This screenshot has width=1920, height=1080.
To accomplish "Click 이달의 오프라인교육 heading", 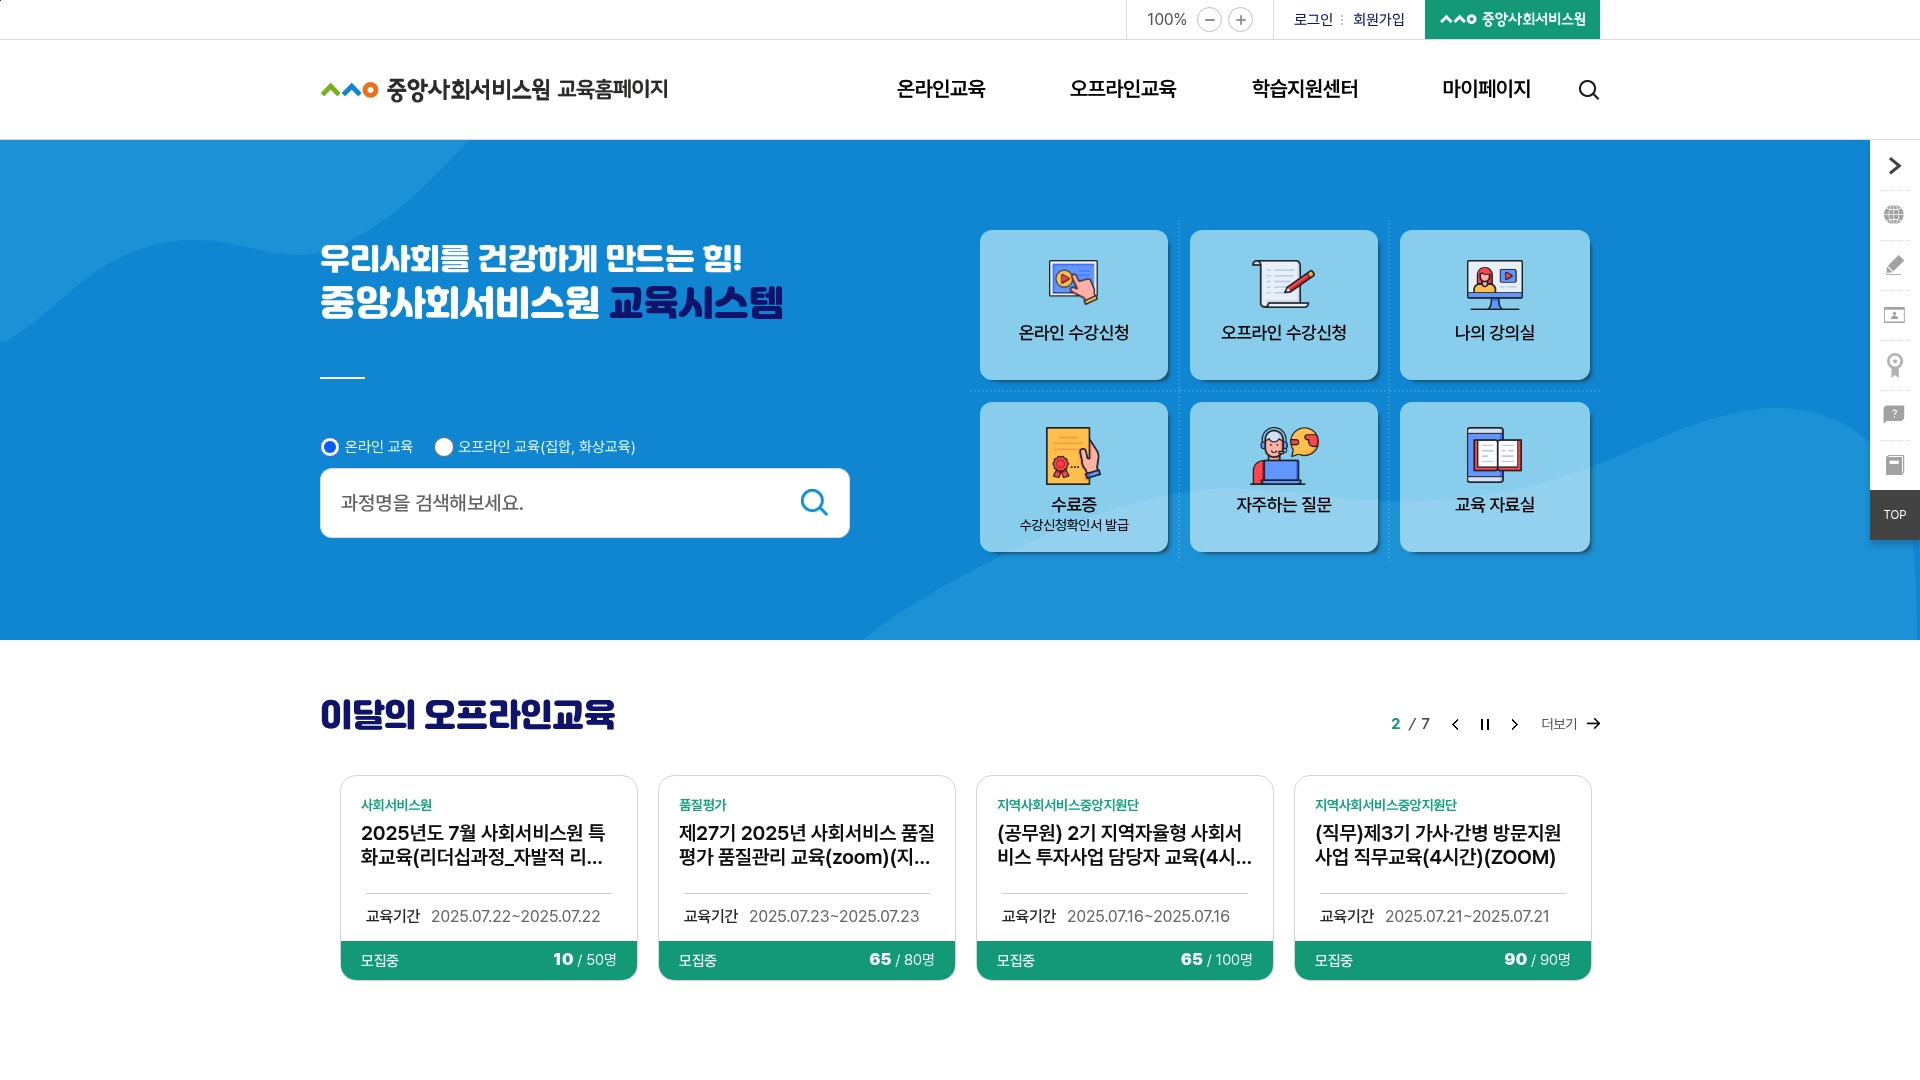I will [467, 714].
